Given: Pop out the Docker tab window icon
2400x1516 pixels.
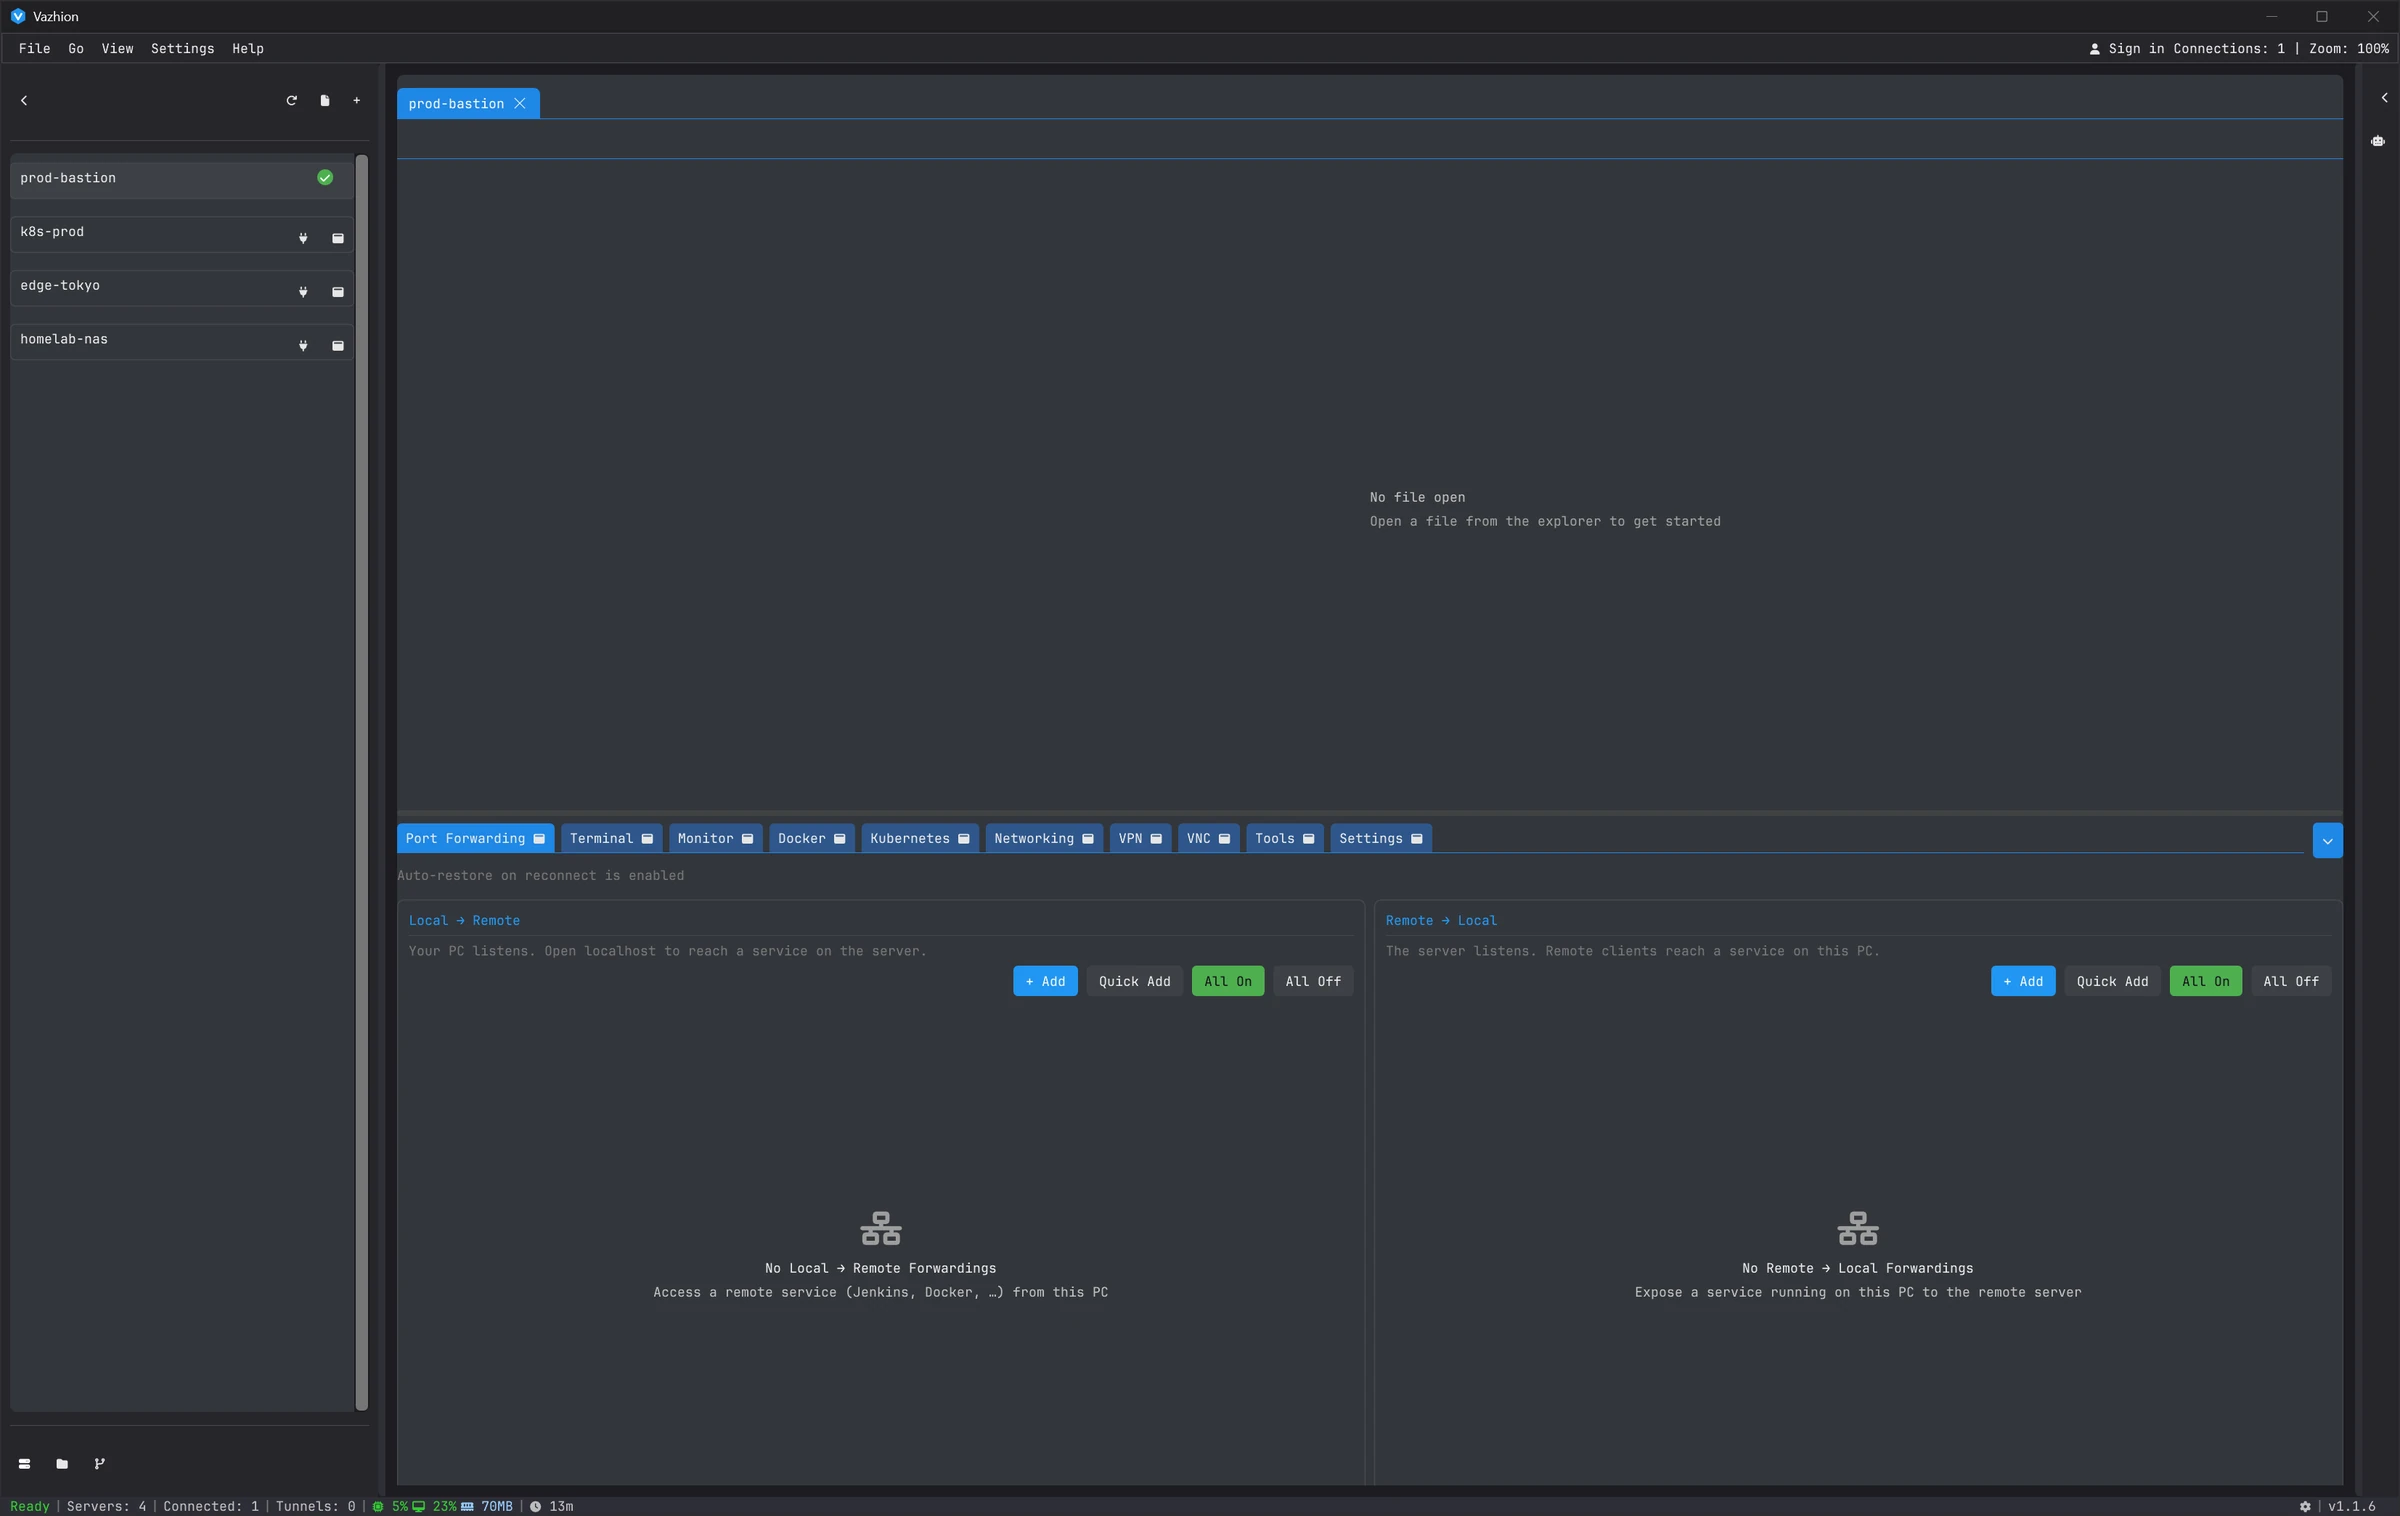Looking at the screenshot, I should point(840,838).
